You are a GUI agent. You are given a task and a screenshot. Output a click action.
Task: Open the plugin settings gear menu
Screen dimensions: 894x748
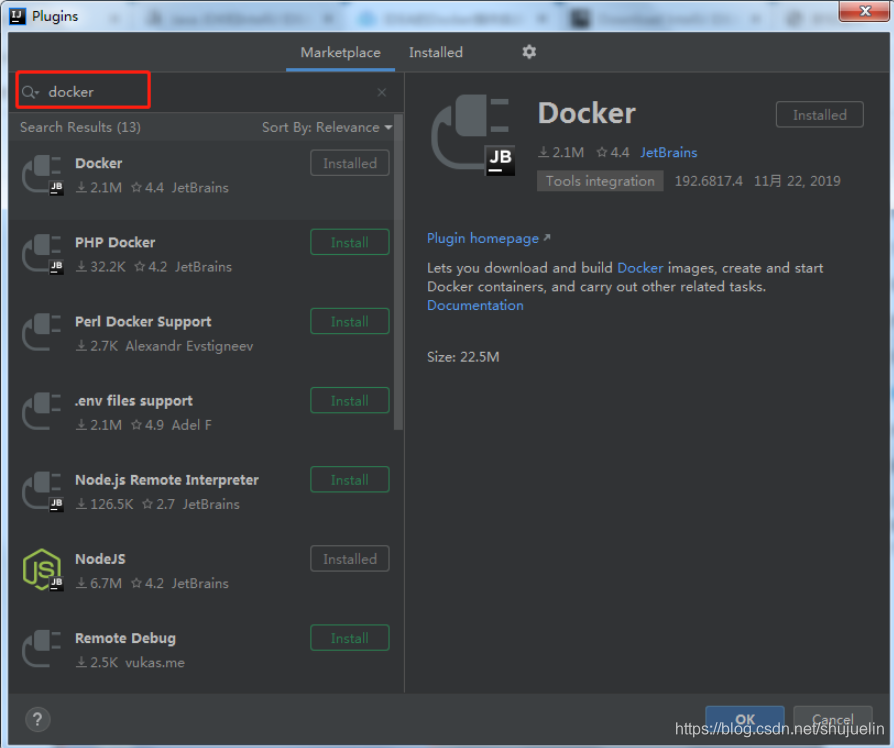[529, 52]
